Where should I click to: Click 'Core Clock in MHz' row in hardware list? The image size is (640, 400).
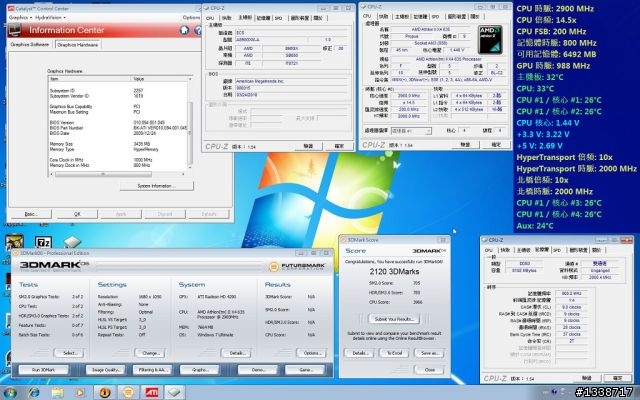[118, 160]
